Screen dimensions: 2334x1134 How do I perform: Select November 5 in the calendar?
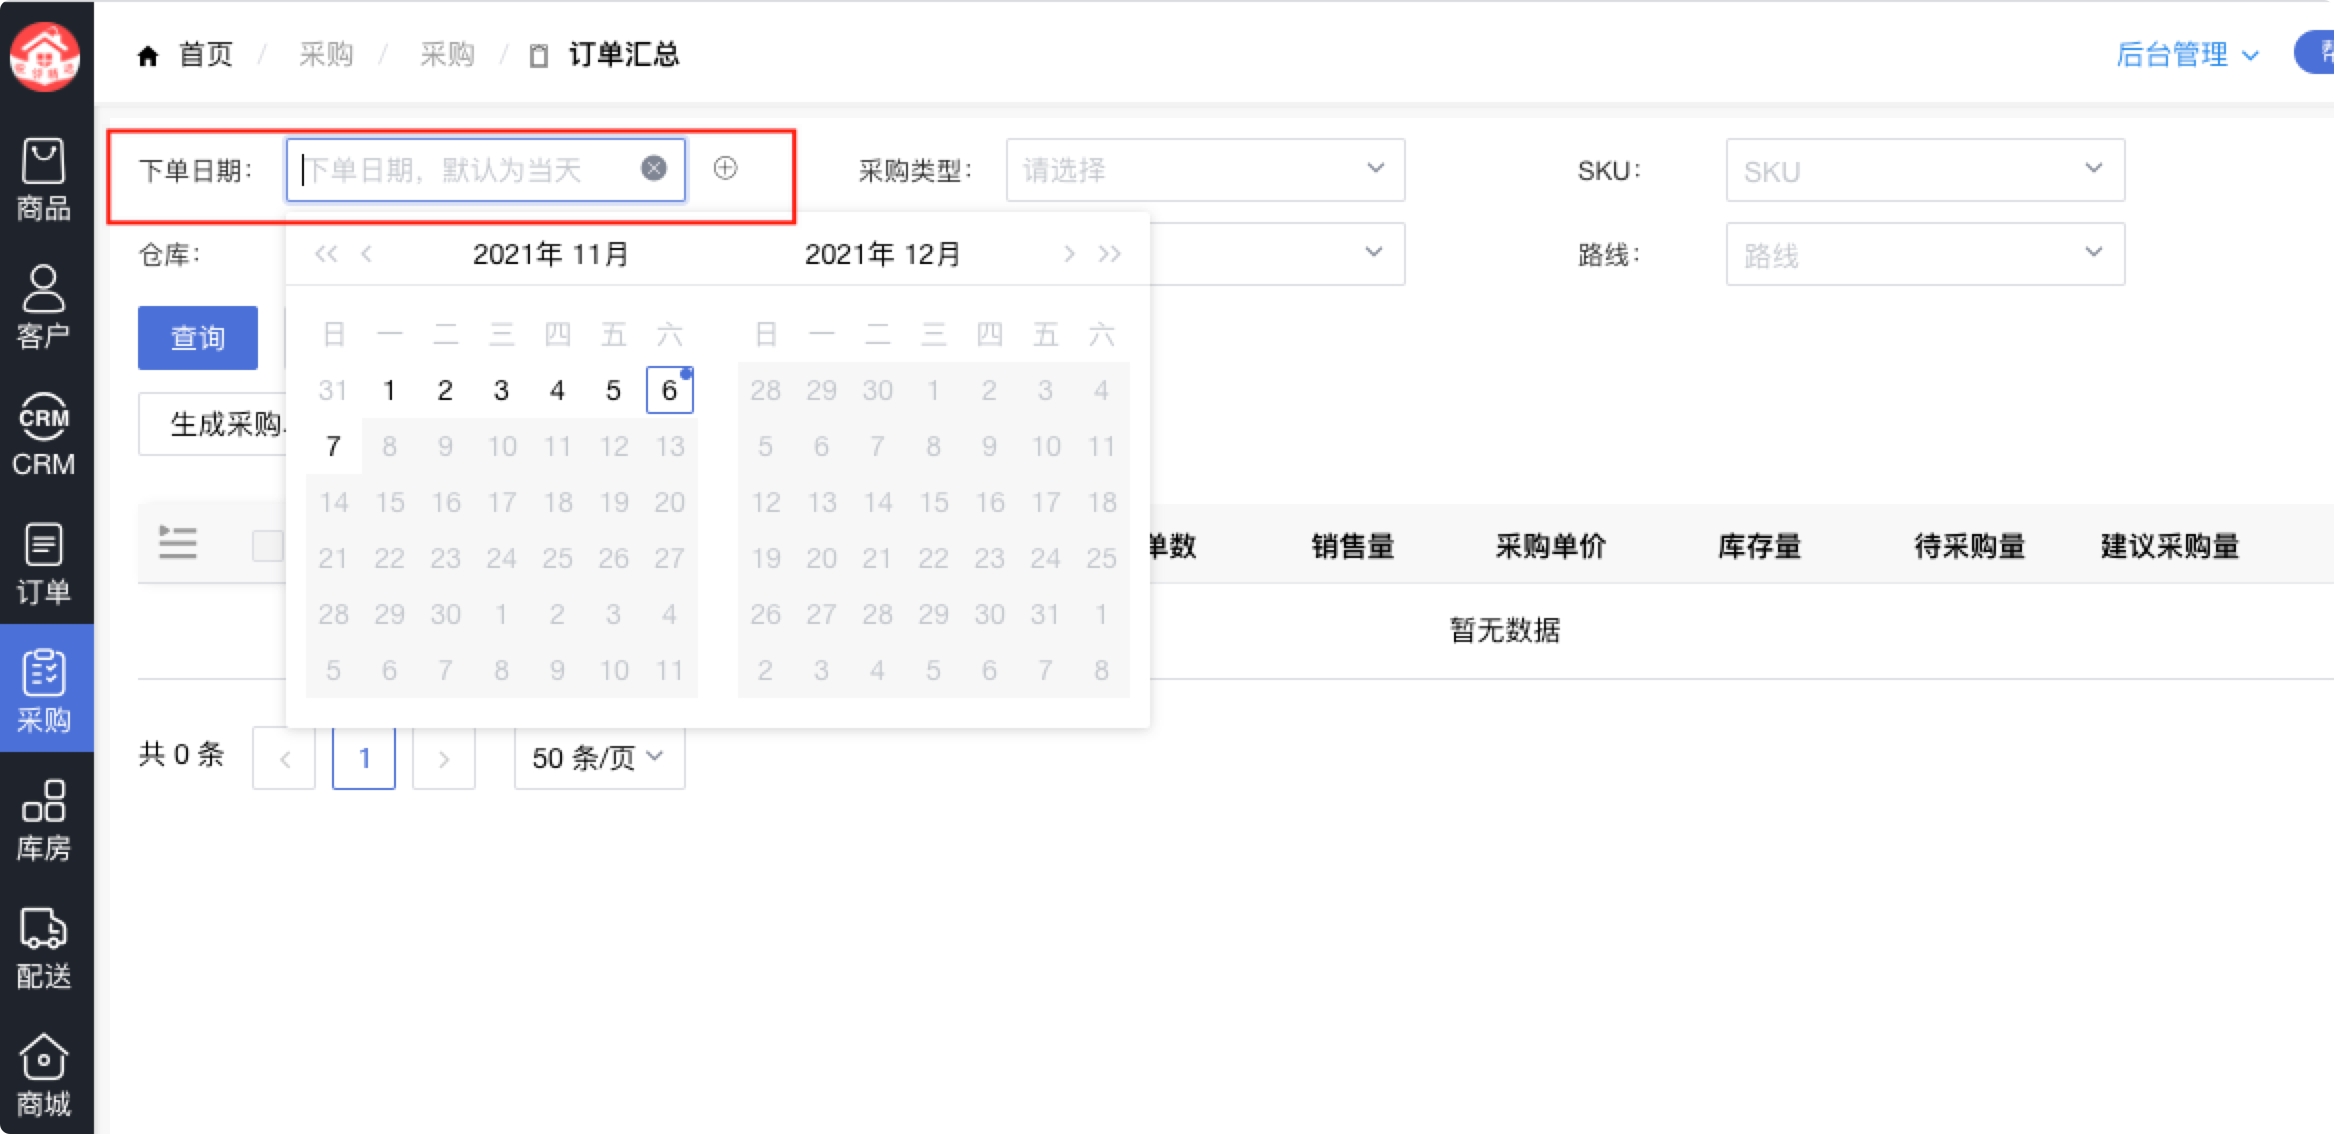tap(613, 390)
